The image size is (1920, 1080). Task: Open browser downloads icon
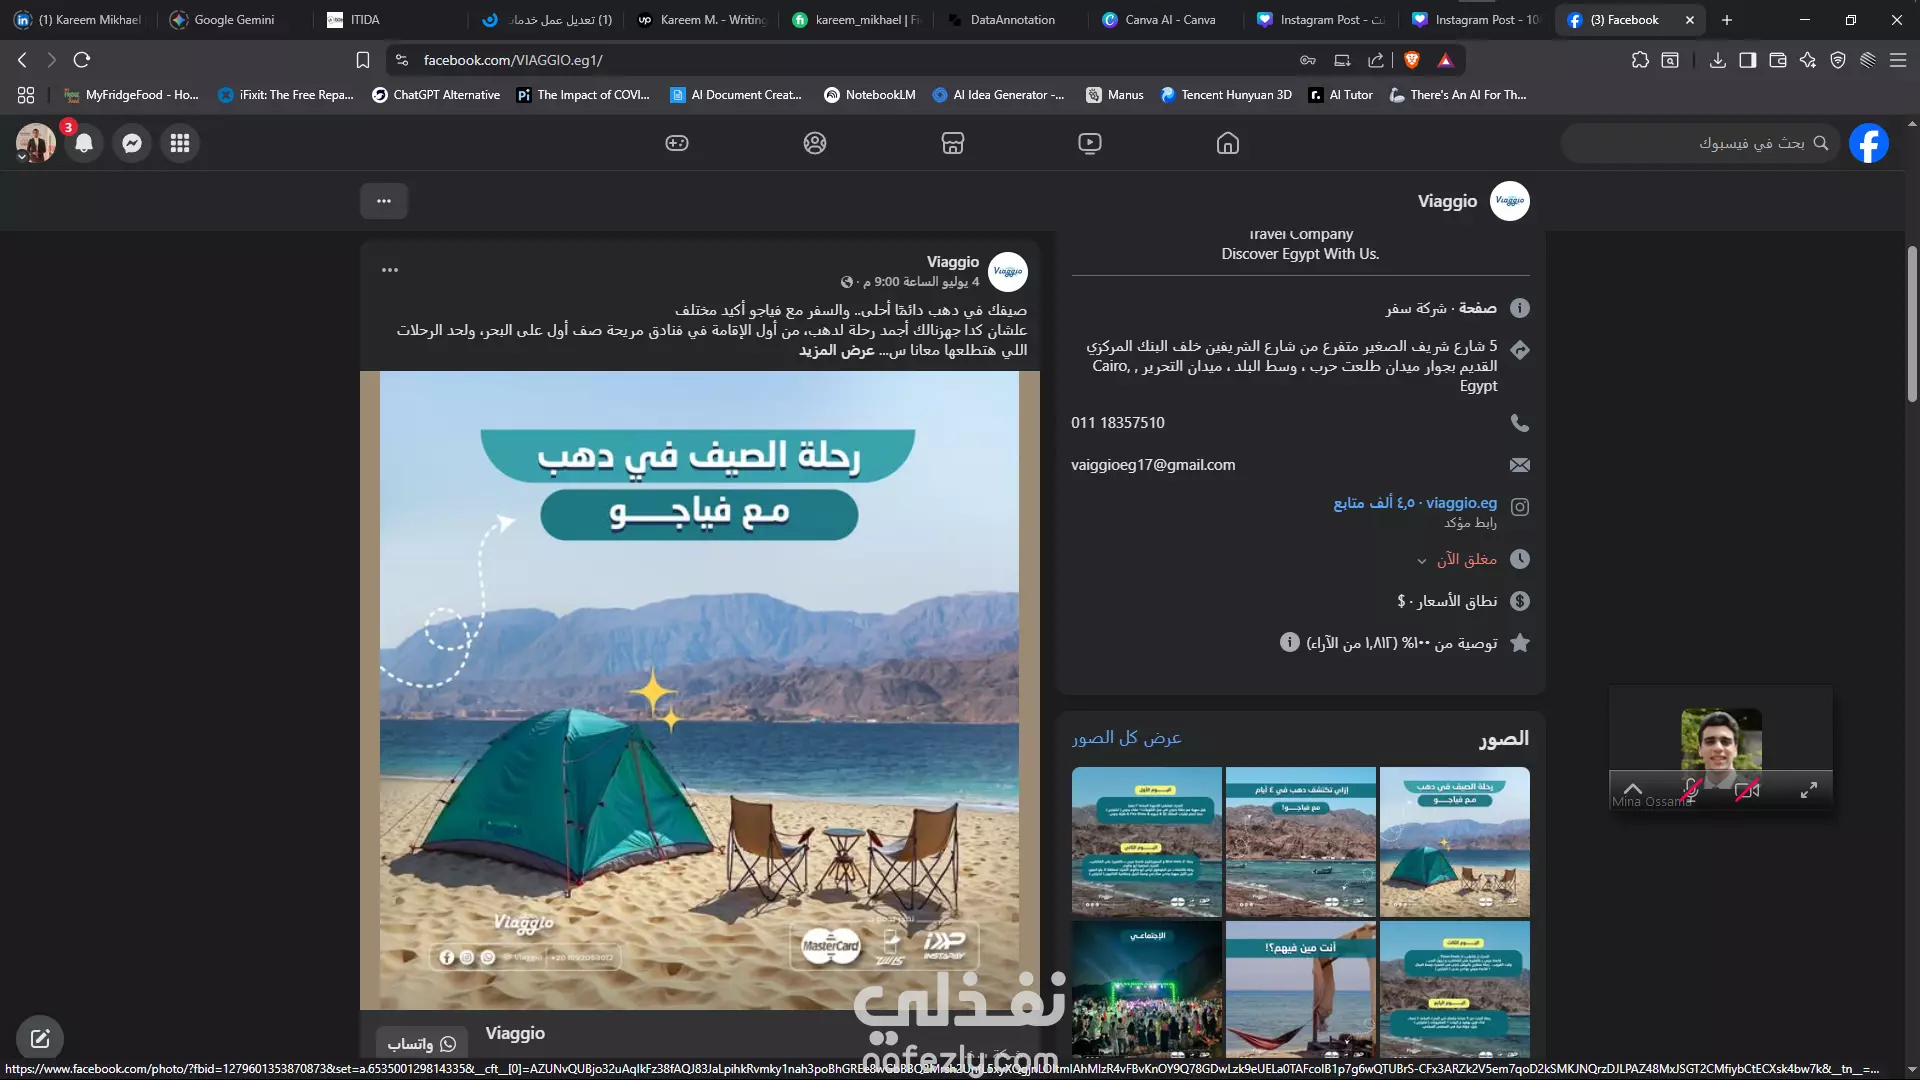click(1717, 60)
